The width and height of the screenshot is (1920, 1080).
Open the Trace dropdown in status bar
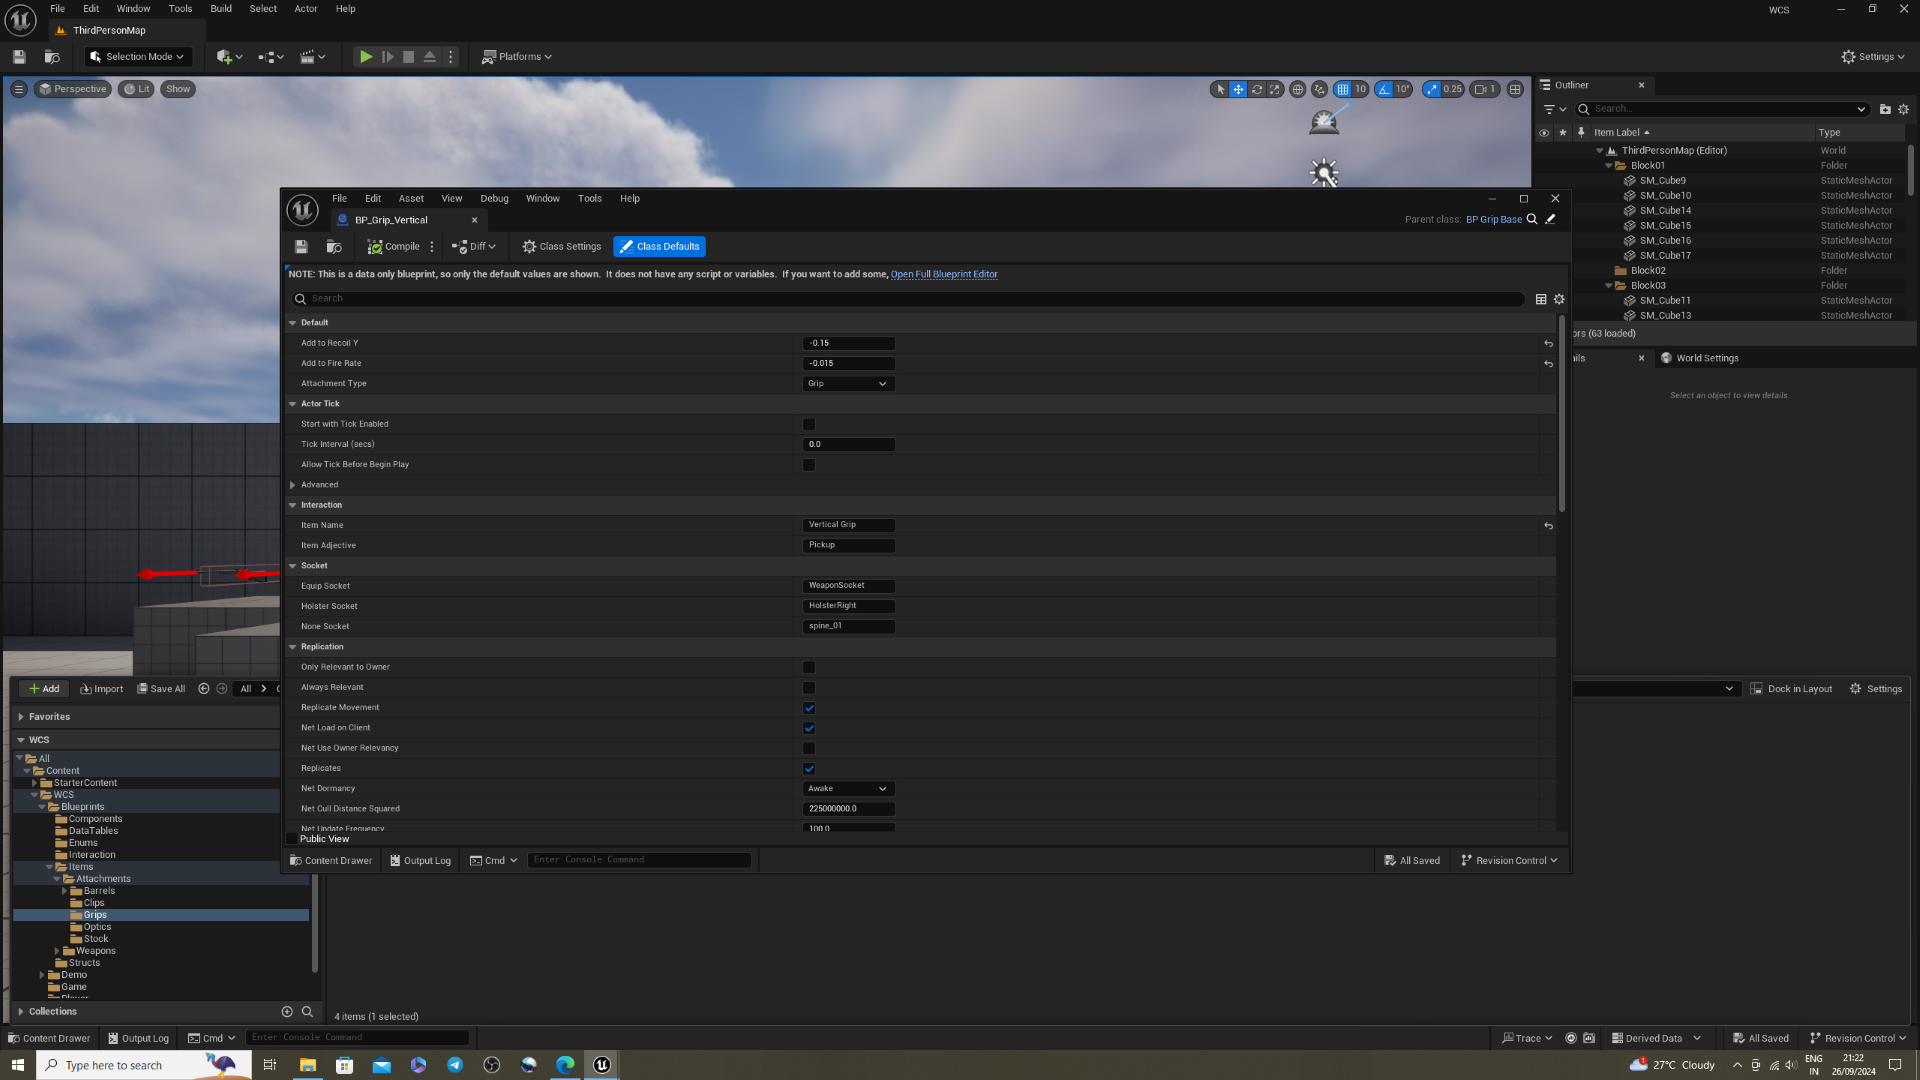coord(1527,1038)
